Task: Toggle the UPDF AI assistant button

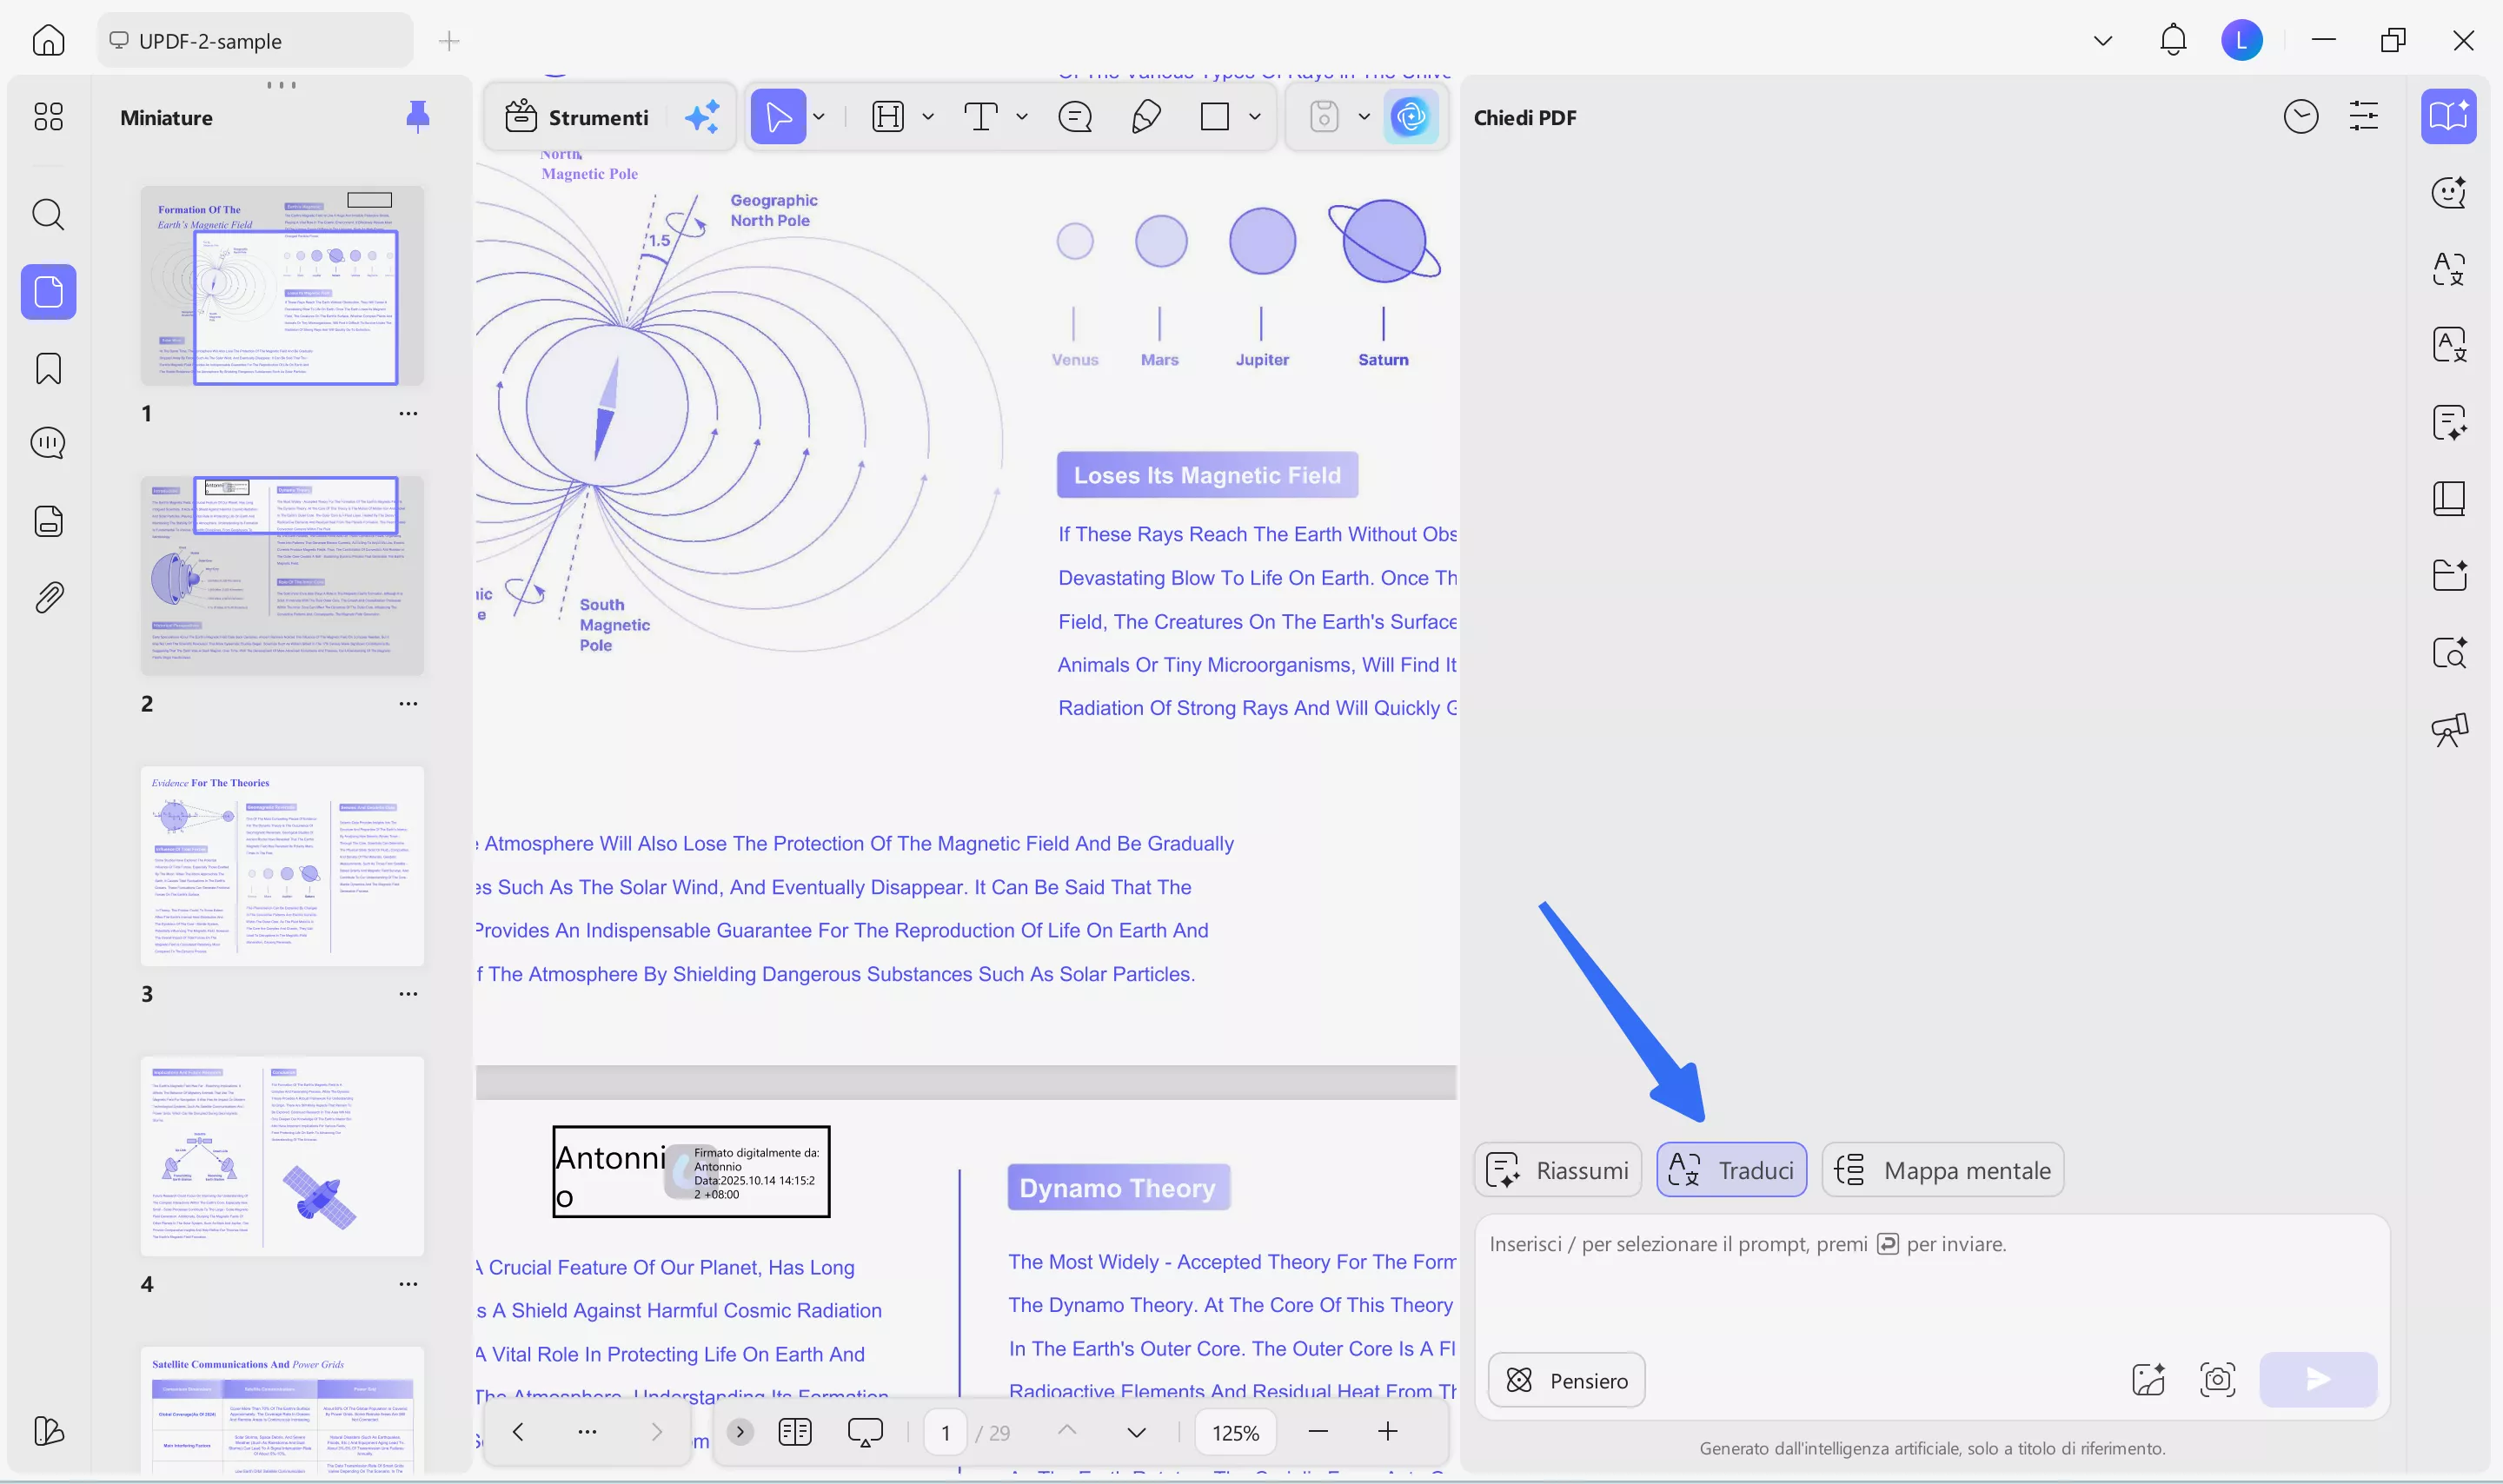Action: click(x=1410, y=117)
